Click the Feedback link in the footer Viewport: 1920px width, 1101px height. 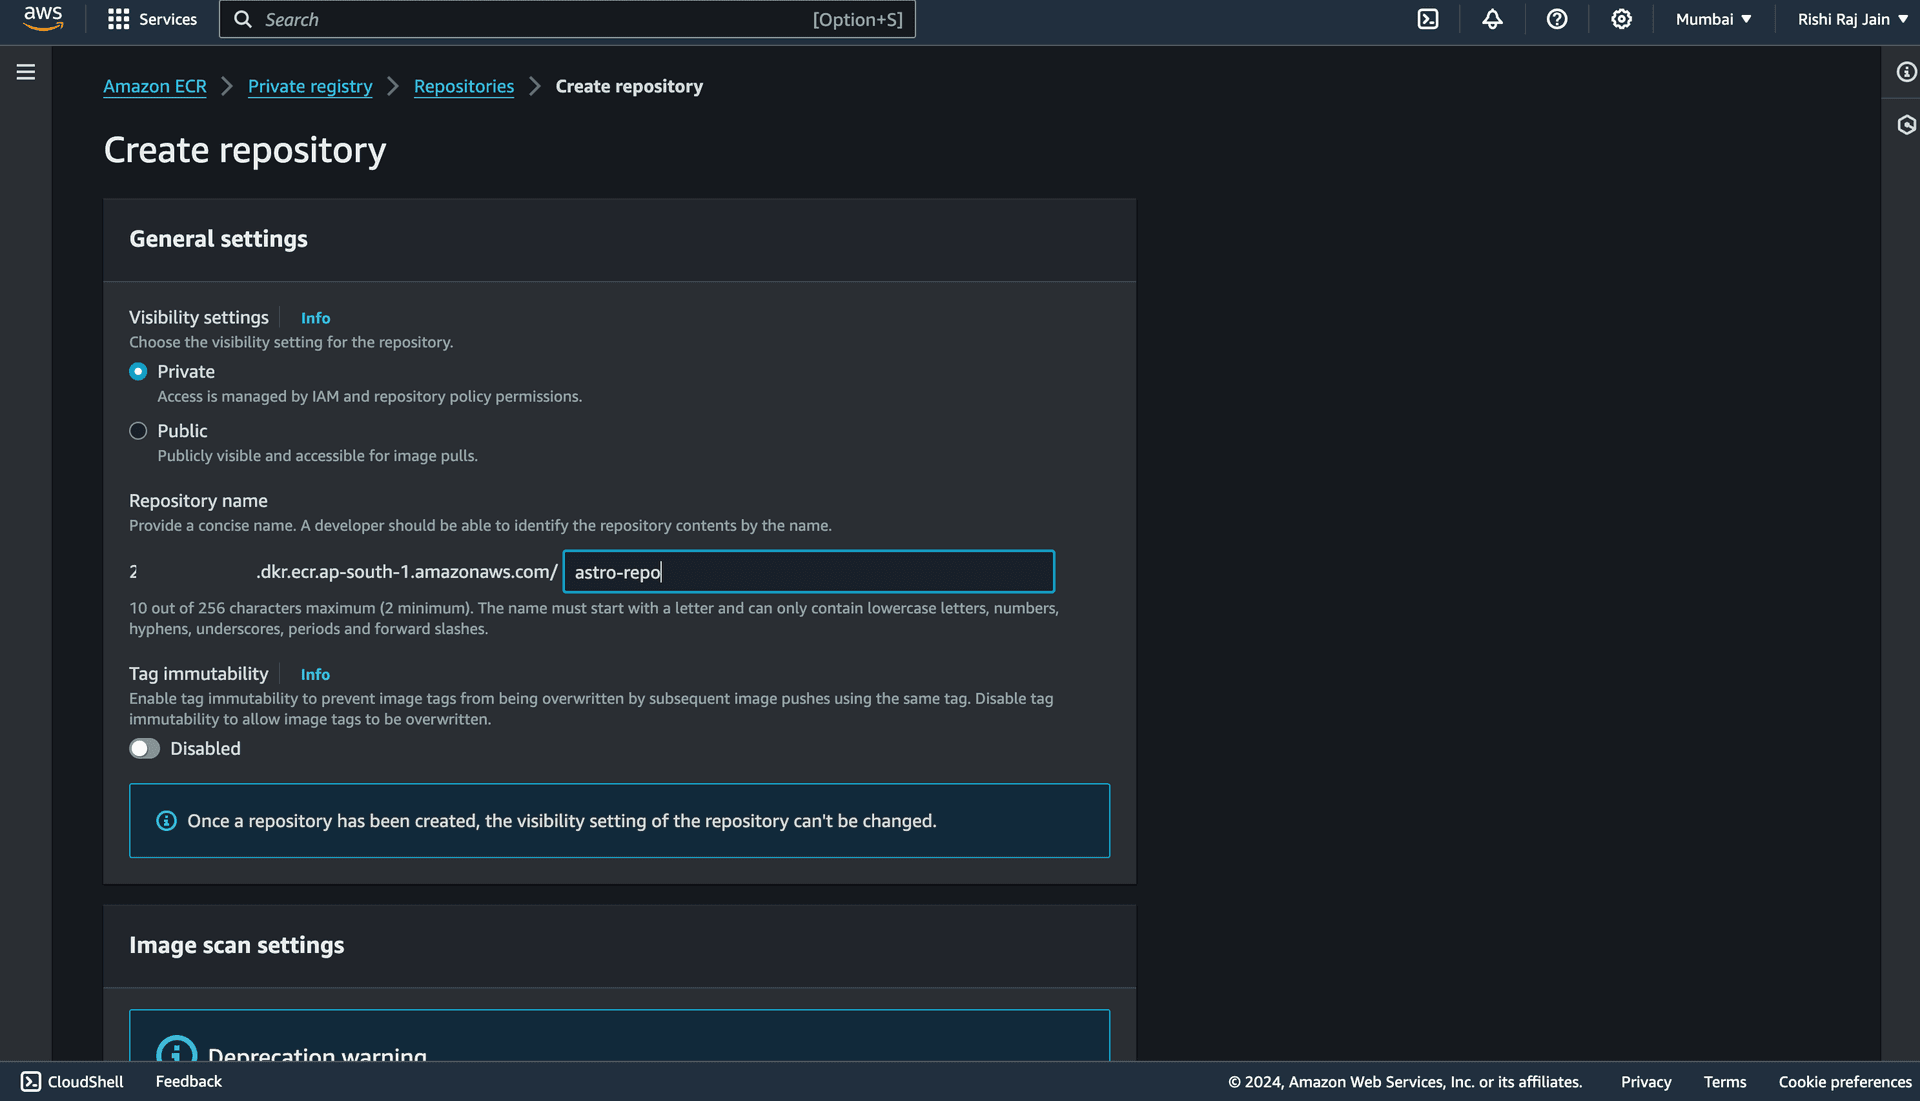point(188,1081)
